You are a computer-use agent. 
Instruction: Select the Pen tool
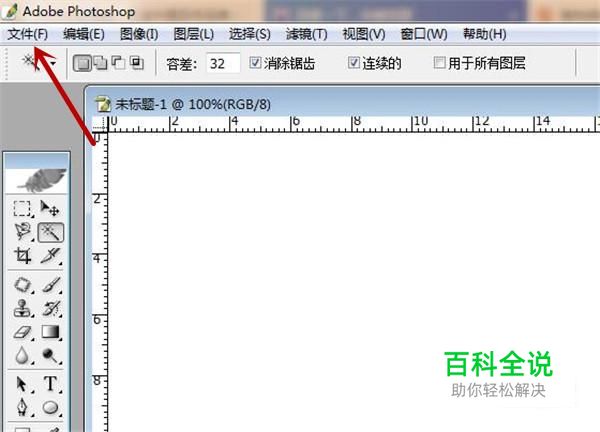pyautogui.click(x=22, y=407)
